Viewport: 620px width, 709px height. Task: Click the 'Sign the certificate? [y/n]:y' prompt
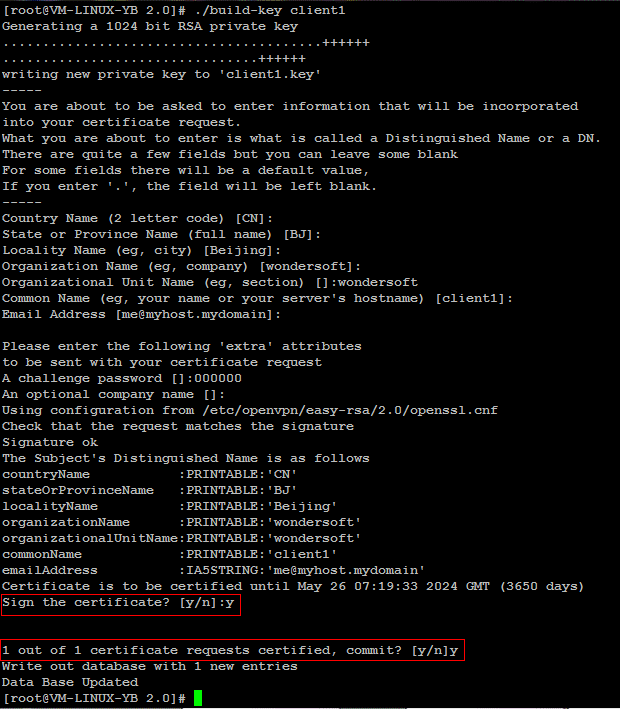pyautogui.click(x=118, y=603)
